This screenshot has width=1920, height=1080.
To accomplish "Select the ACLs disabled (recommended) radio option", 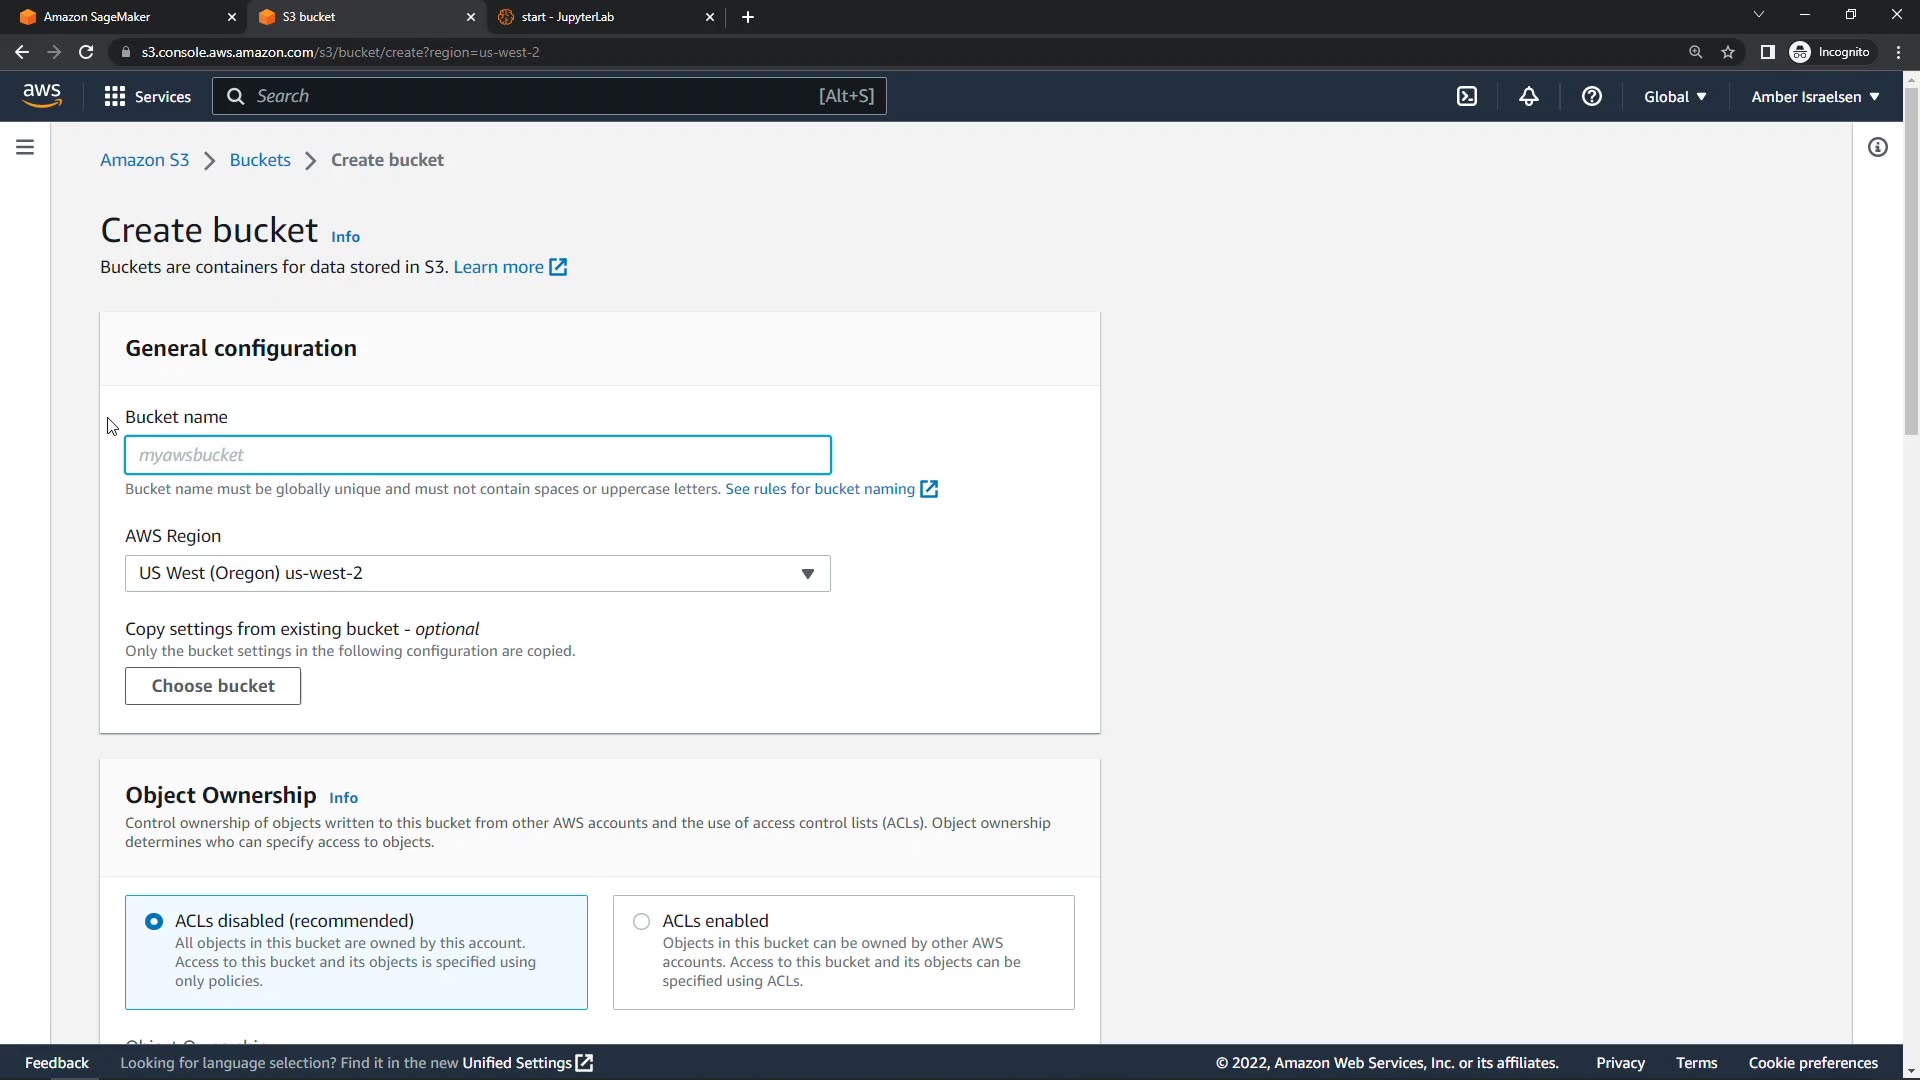I will 154,921.
